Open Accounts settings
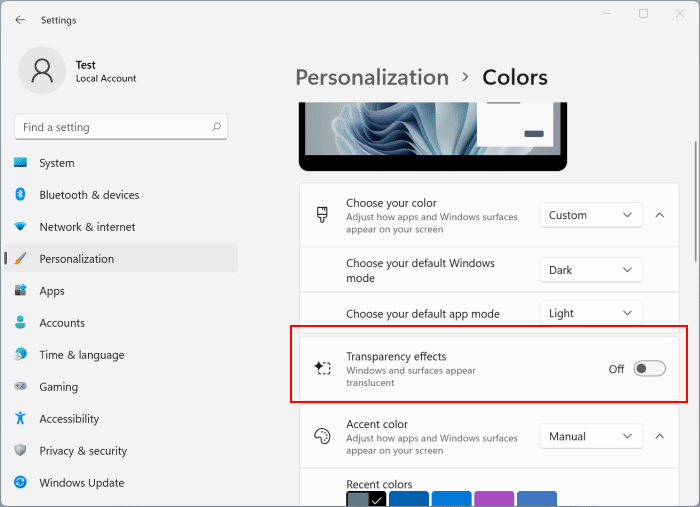 click(x=121, y=323)
